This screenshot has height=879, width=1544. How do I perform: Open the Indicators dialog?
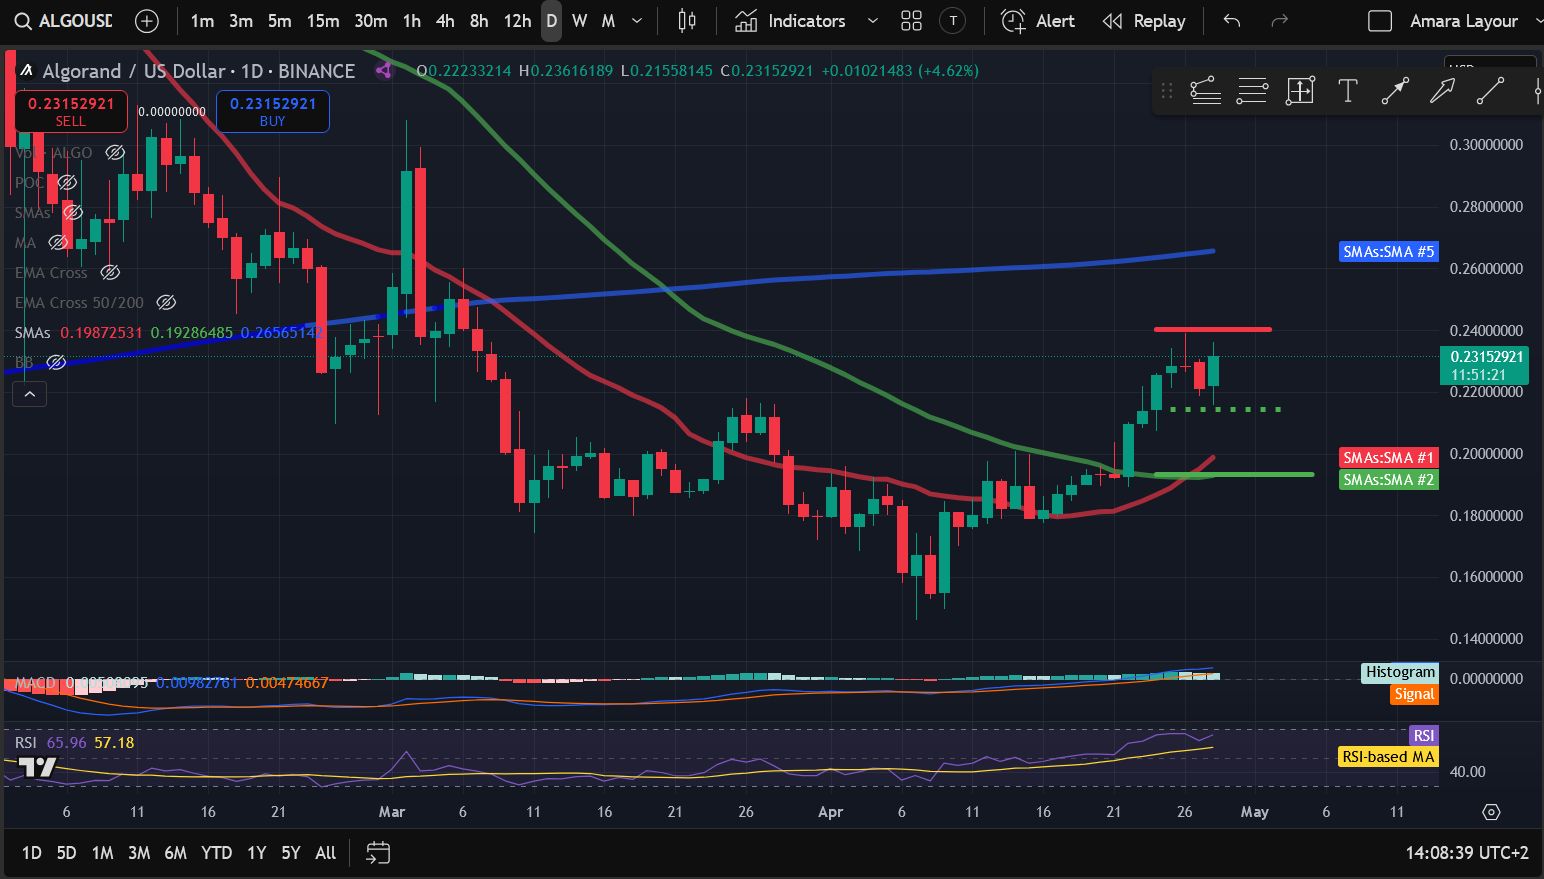click(x=791, y=21)
